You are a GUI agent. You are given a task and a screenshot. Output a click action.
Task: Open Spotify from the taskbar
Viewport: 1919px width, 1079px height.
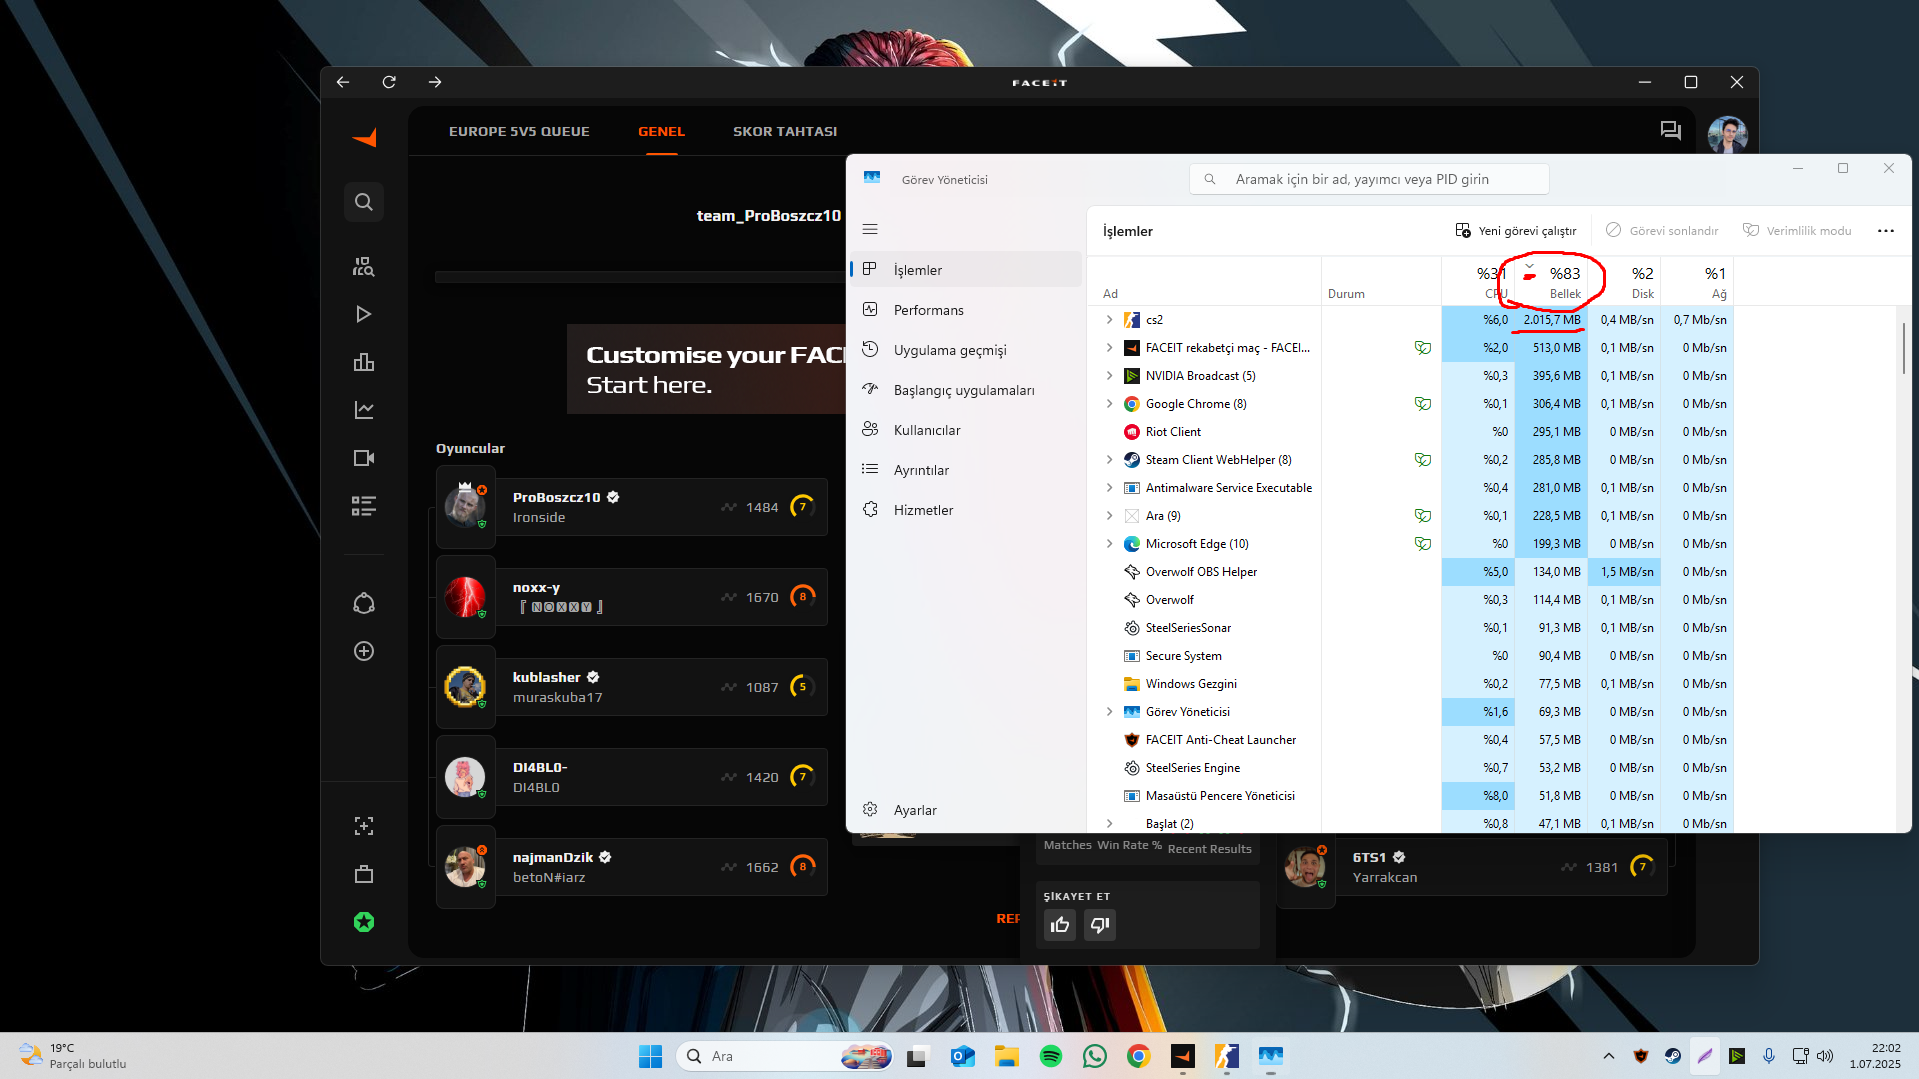1051,1056
